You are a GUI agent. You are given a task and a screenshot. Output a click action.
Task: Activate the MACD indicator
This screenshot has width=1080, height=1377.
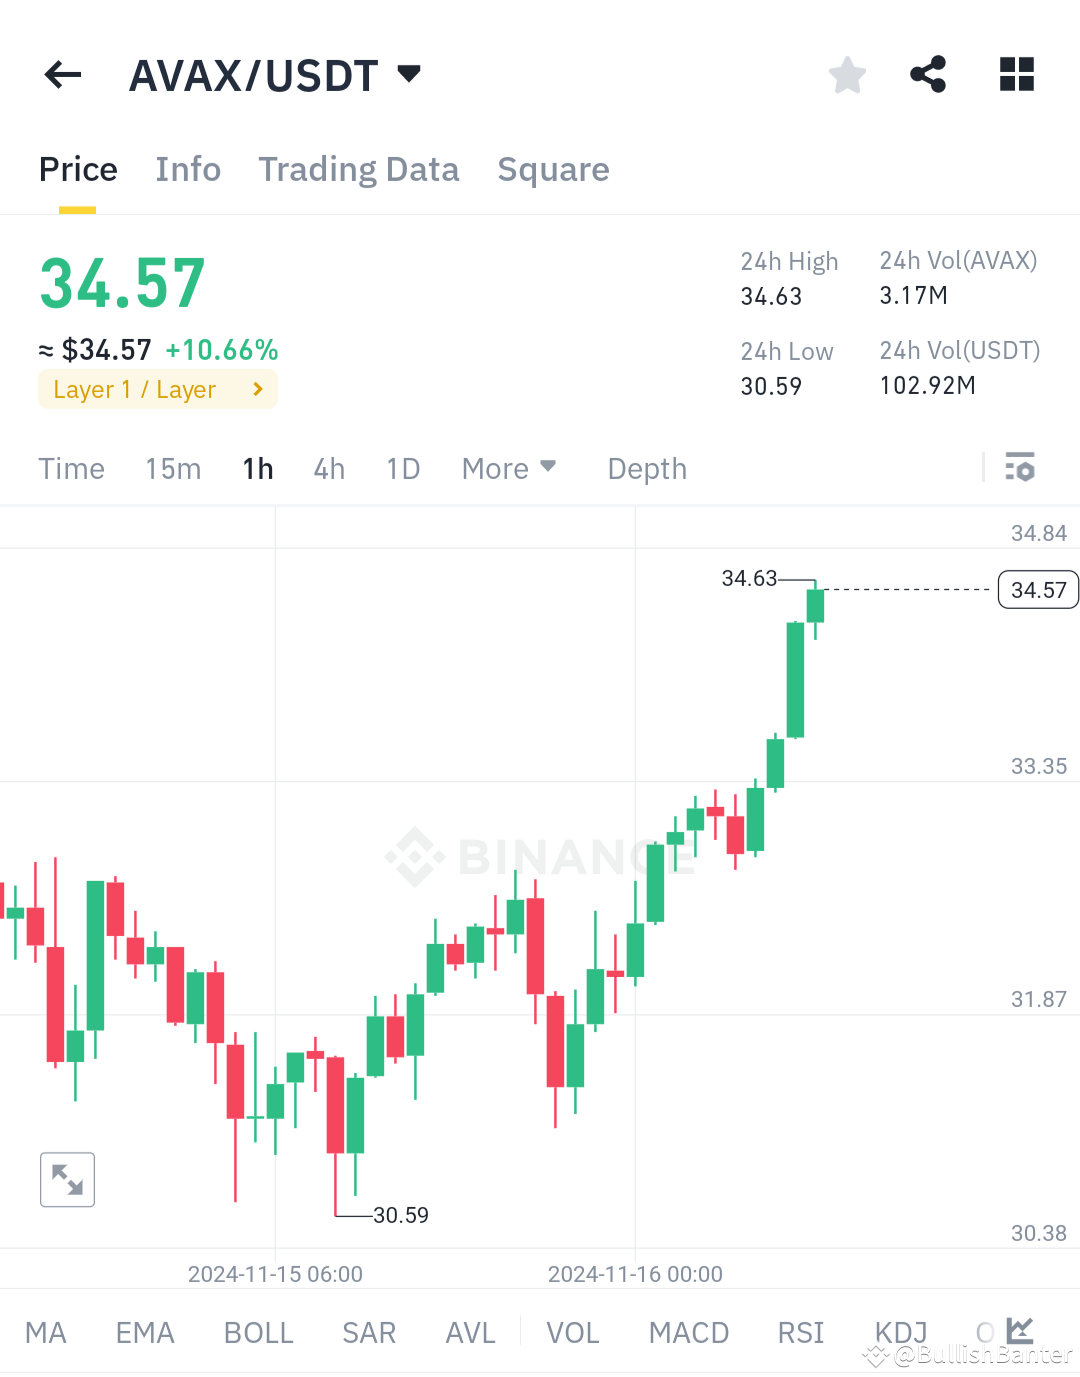[x=688, y=1332]
